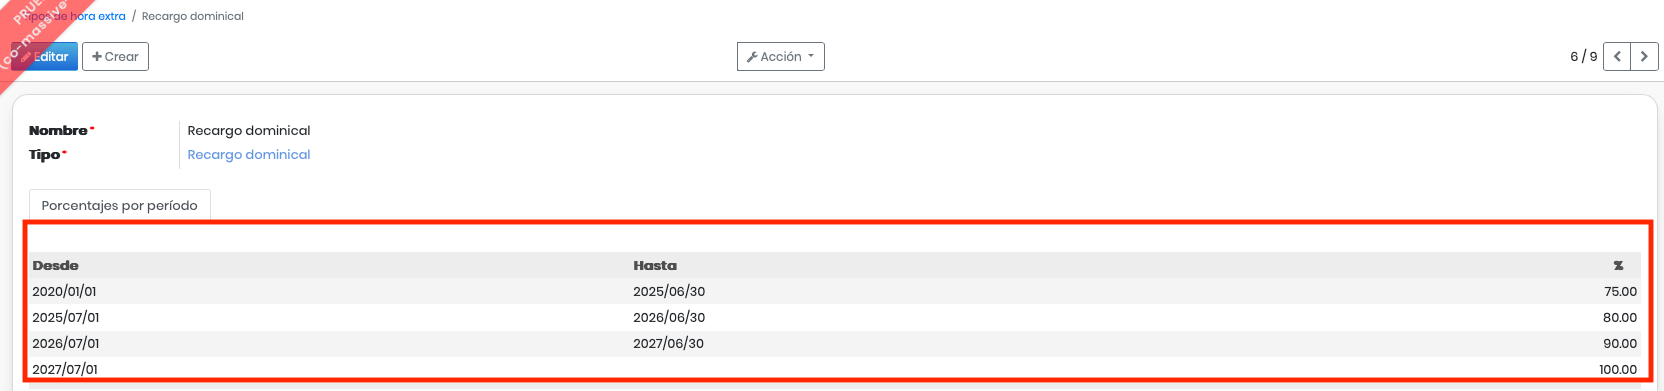
Task: Sort by the Desde column header
Action: [55, 265]
